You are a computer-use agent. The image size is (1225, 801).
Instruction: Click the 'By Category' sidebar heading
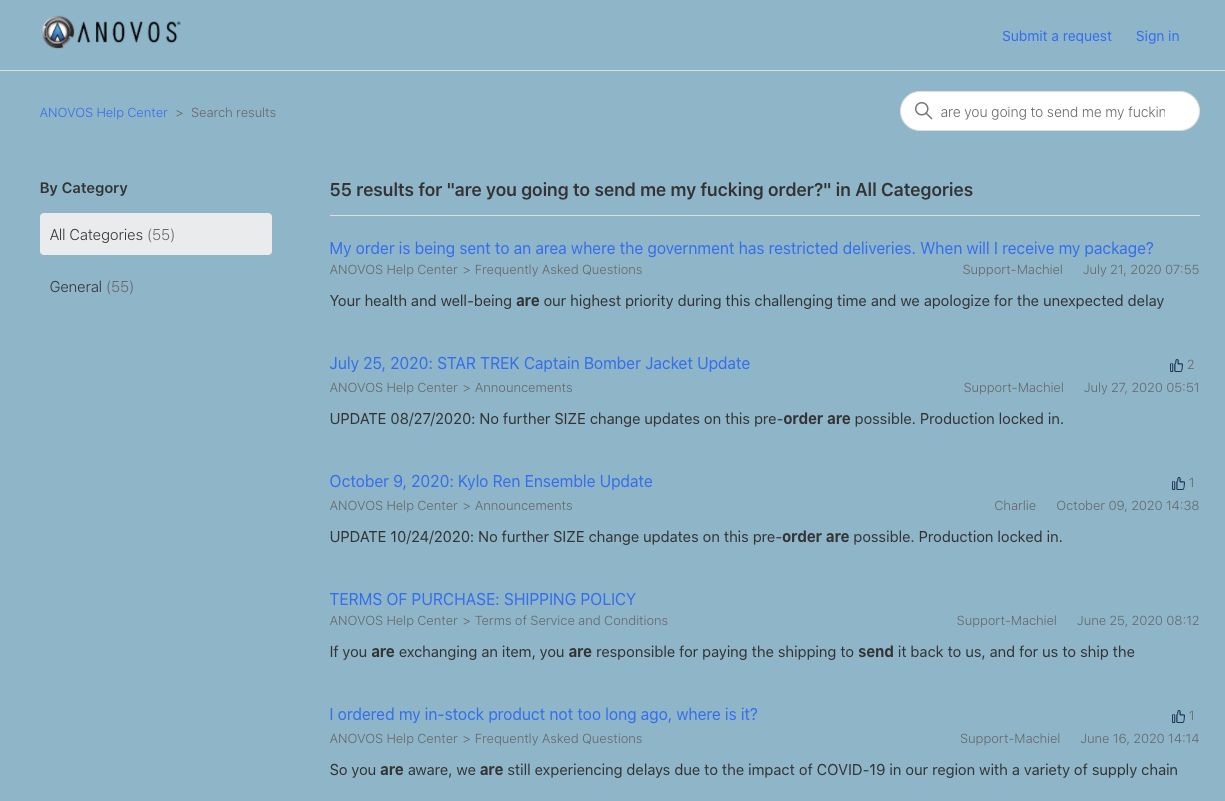84,188
